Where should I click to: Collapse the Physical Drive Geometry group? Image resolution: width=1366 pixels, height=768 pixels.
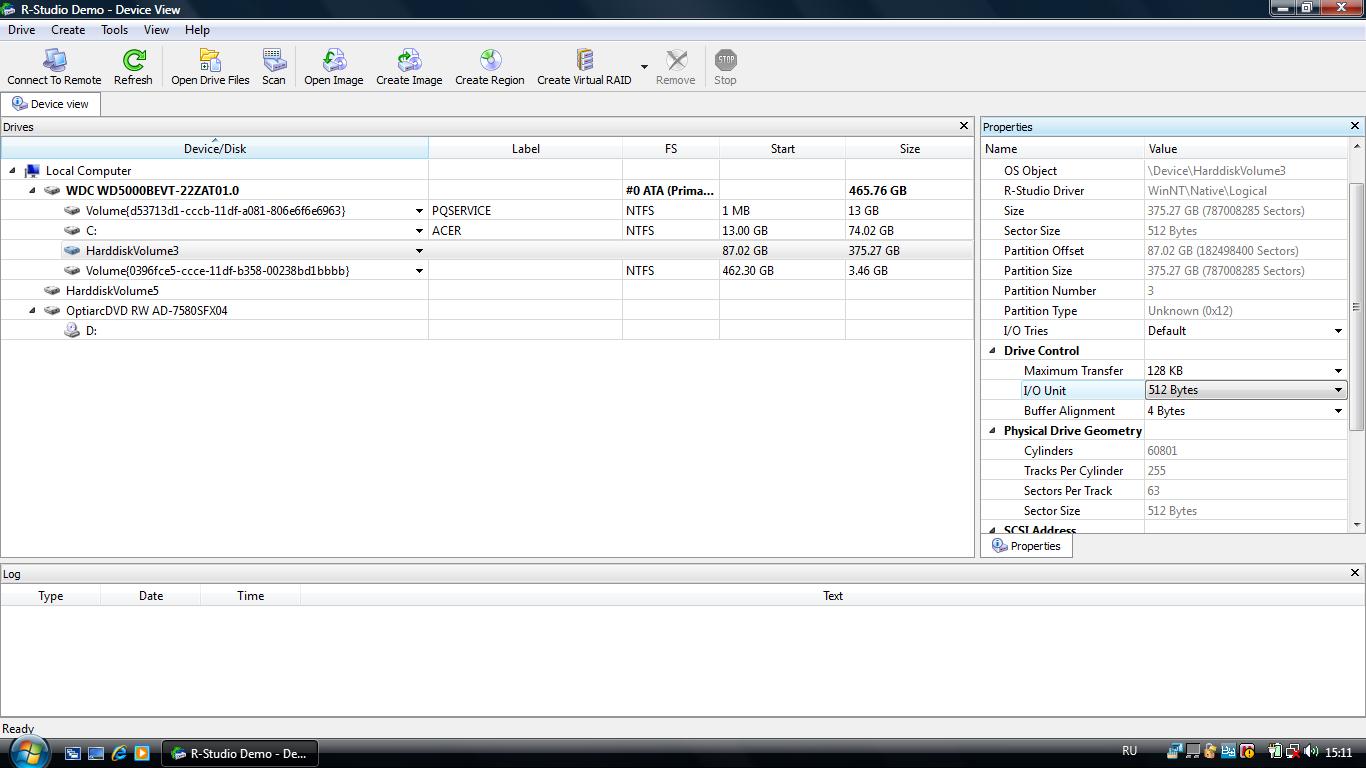point(992,431)
